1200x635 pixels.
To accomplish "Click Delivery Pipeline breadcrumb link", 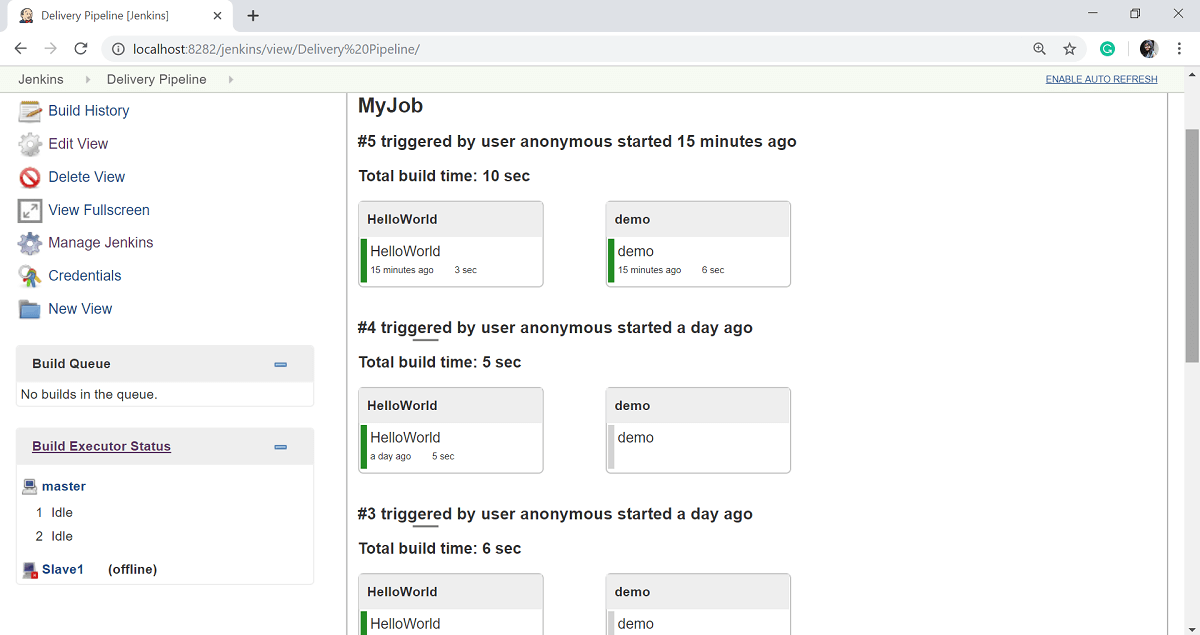I will tap(157, 80).
